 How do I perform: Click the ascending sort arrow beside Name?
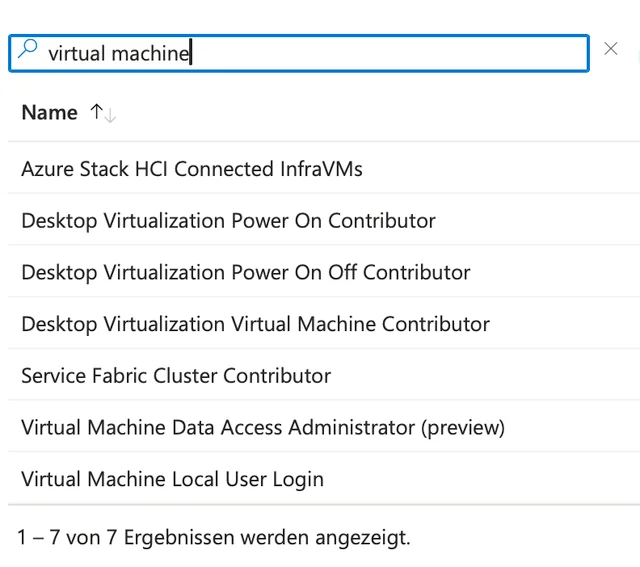pyautogui.click(x=96, y=113)
